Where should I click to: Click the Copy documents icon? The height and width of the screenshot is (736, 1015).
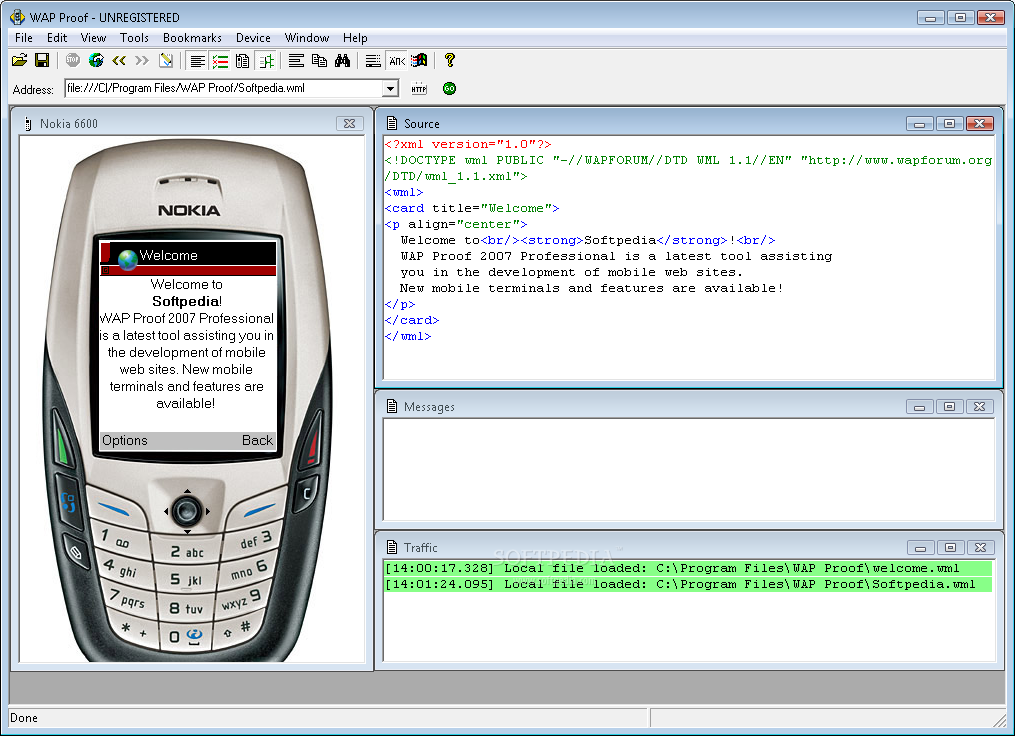pyautogui.click(x=319, y=61)
